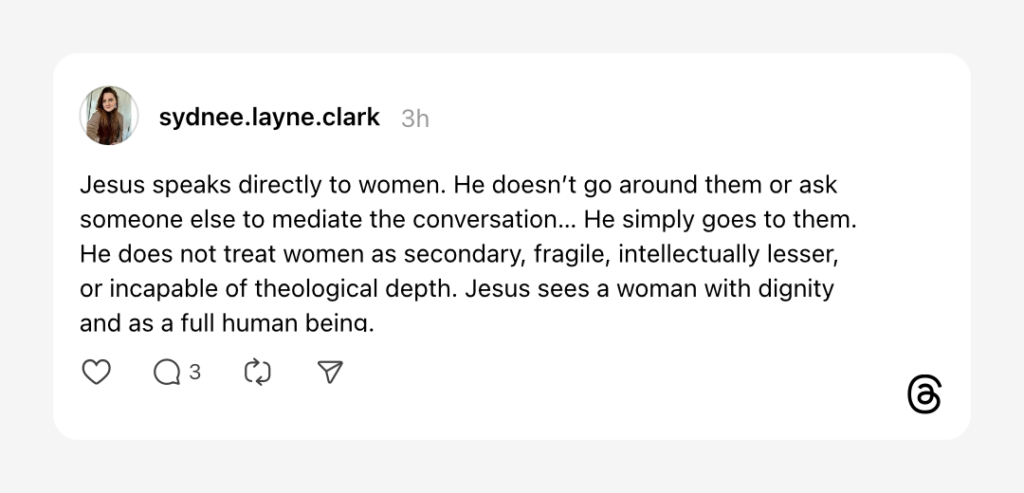The width and height of the screenshot is (1024, 493).
Task: Click text "and as a full human being."
Action: (x=226, y=323)
